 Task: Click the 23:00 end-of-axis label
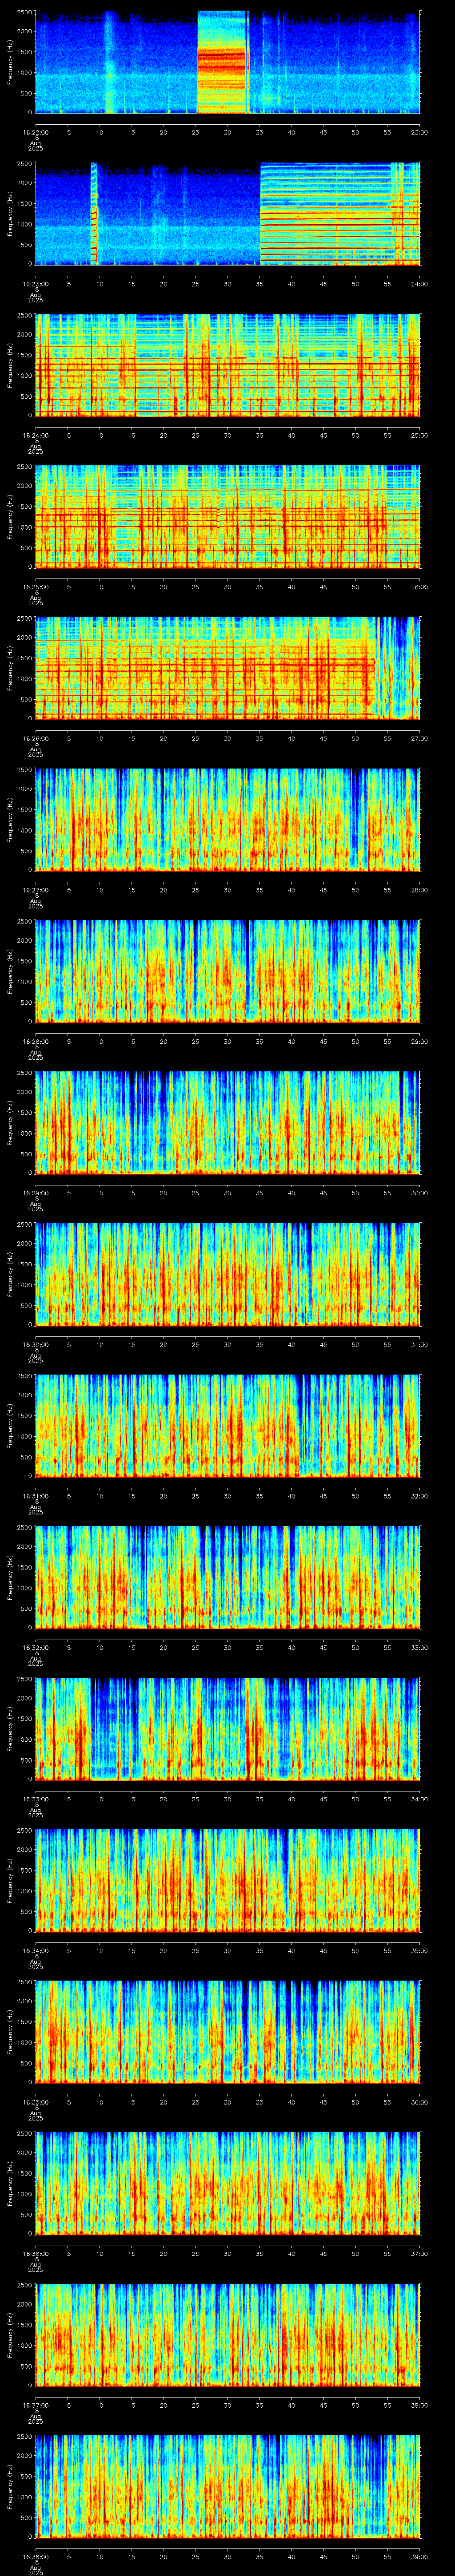pos(420,132)
